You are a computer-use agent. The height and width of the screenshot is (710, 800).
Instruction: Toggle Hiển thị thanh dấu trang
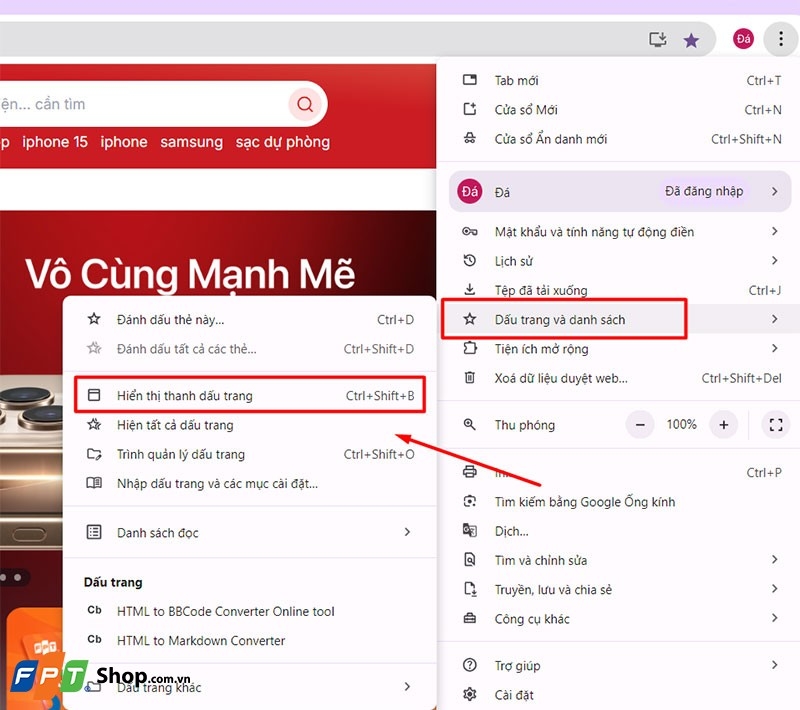tap(250, 395)
